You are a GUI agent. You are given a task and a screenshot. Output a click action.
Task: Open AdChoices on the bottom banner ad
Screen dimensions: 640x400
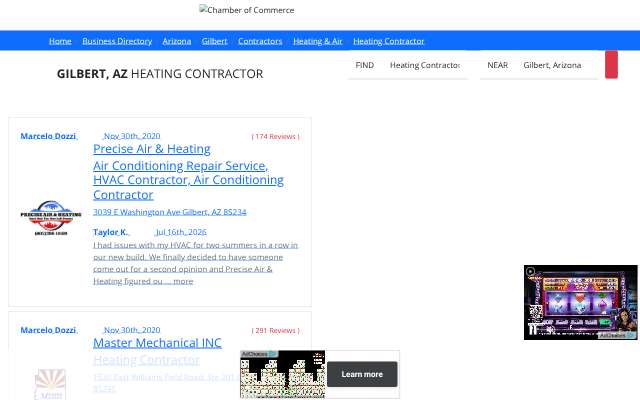[x=259, y=354]
